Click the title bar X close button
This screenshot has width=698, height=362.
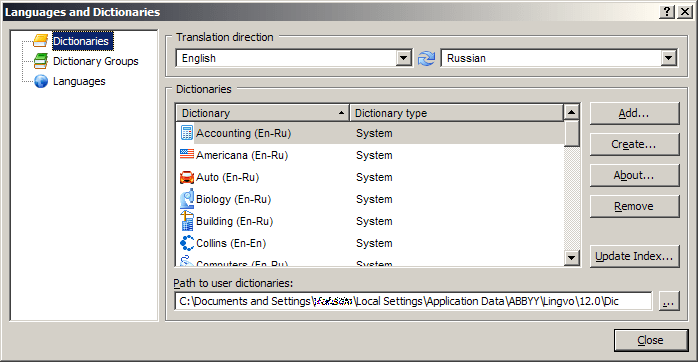tap(685, 12)
